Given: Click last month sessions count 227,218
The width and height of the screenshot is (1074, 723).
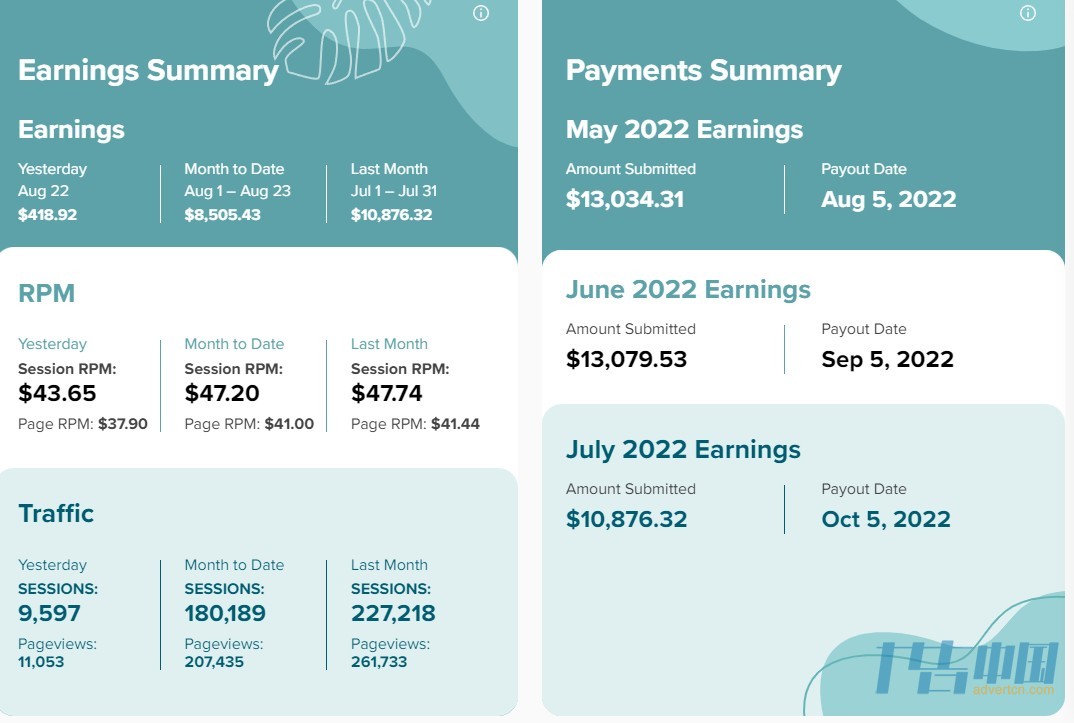Looking at the screenshot, I should coord(393,613).
